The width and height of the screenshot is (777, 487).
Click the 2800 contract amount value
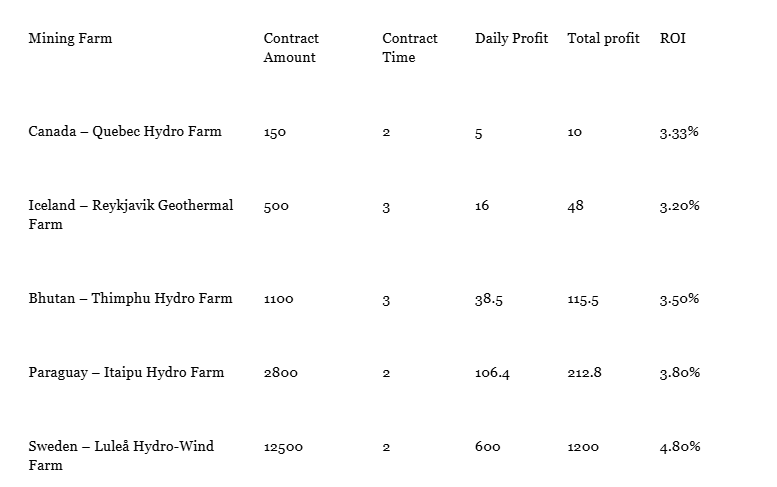click(280, 373)
